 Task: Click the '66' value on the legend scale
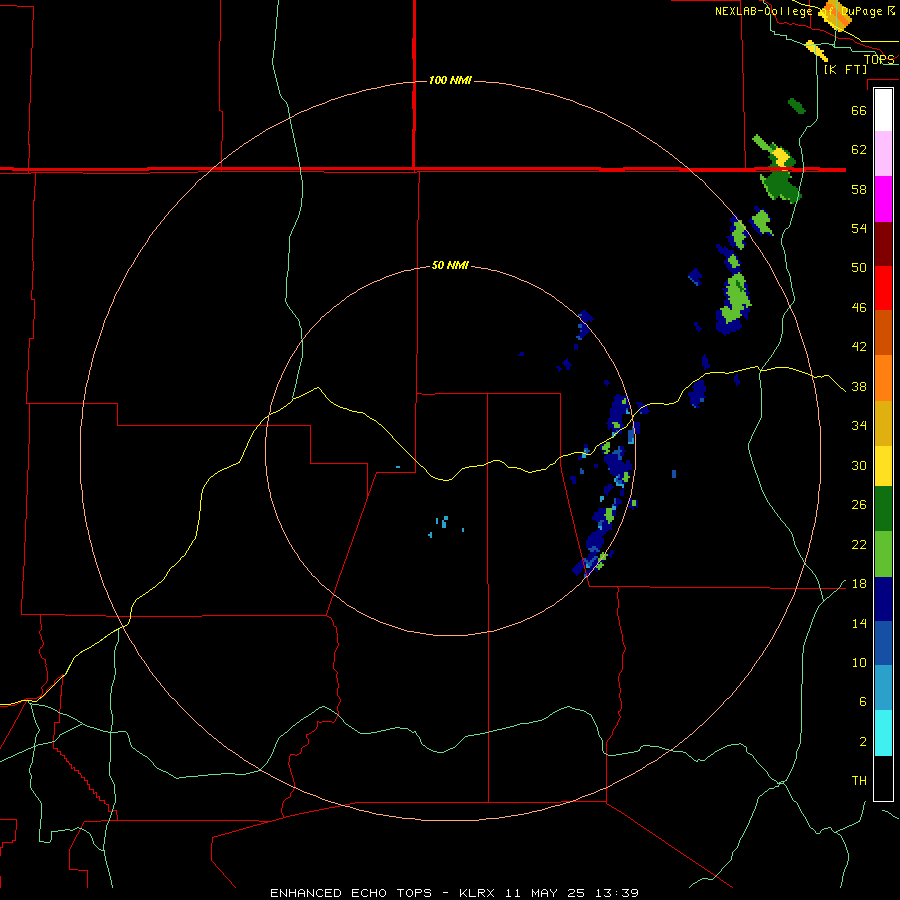[859, 110]
